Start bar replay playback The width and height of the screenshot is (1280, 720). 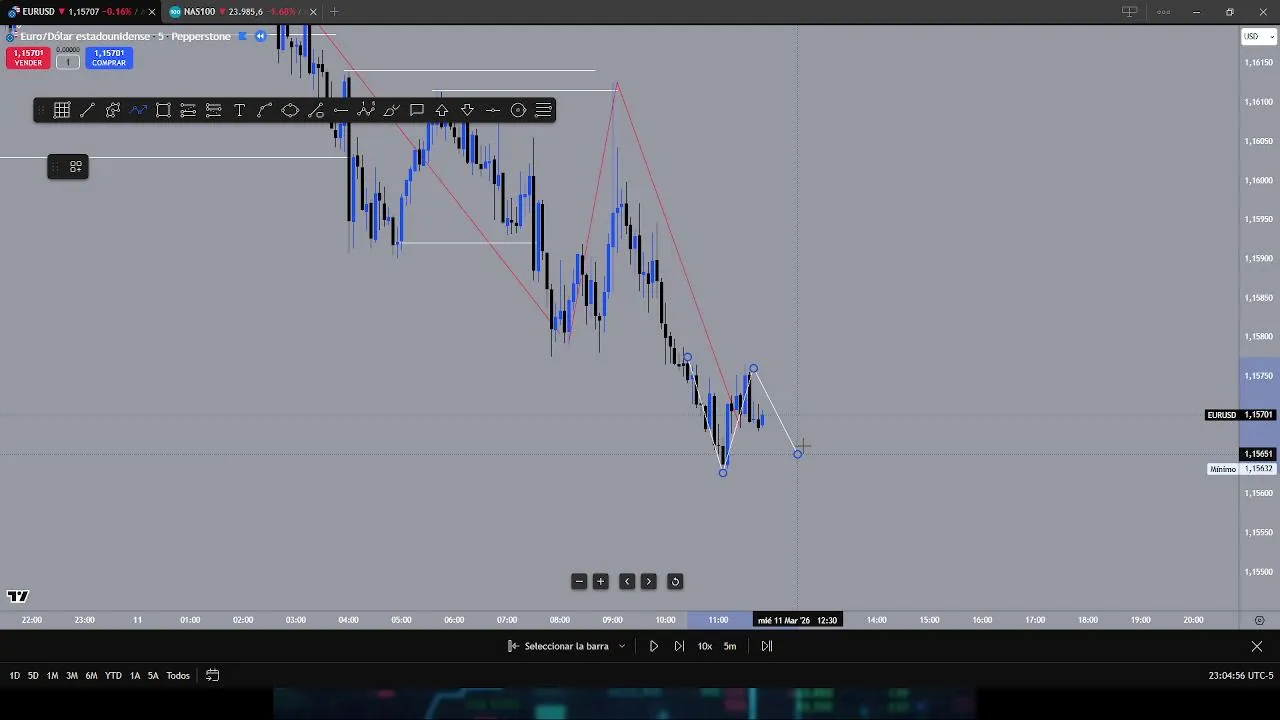654,646
